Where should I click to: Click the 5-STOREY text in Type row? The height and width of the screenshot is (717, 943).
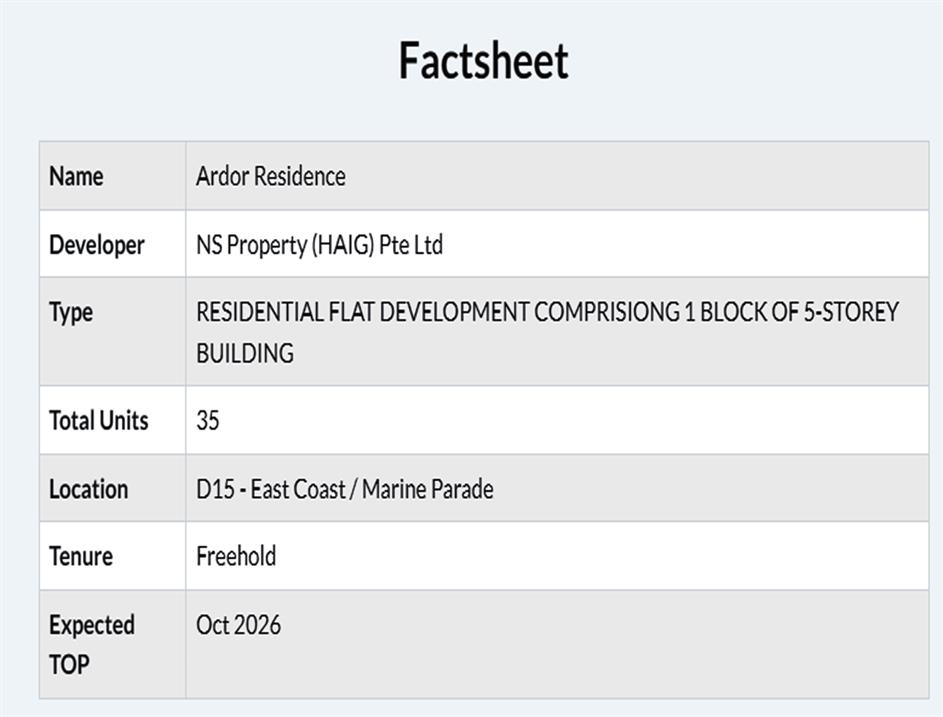851,312
